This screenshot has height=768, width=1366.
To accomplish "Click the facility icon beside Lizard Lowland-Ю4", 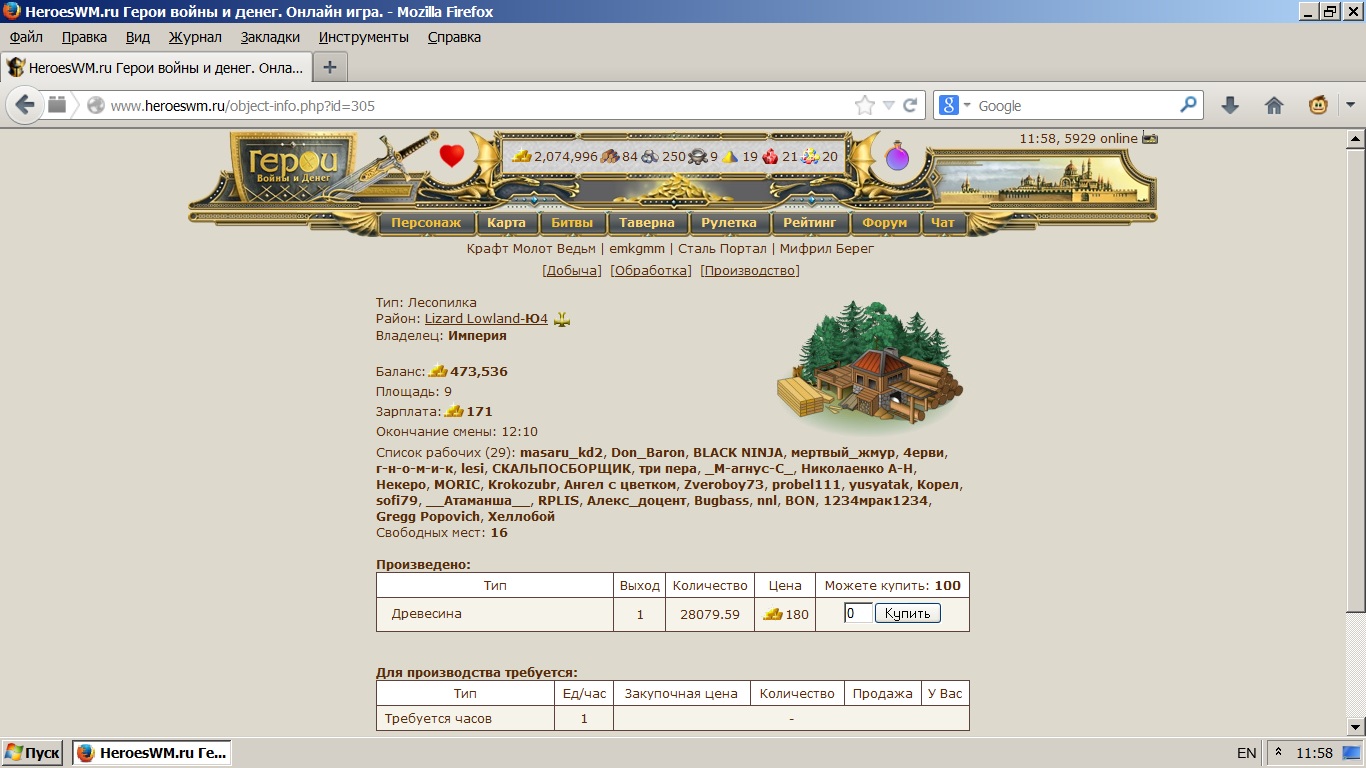I will click(x=562, y=319).
